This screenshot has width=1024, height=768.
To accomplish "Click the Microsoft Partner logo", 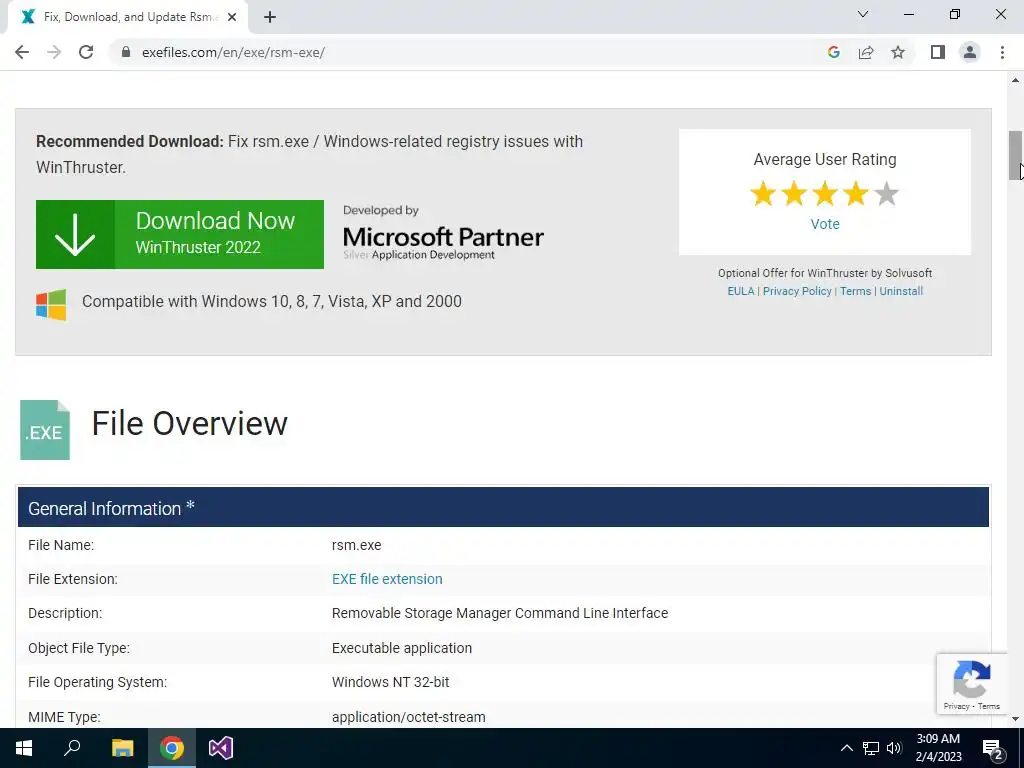I will [x=443, y=235].
